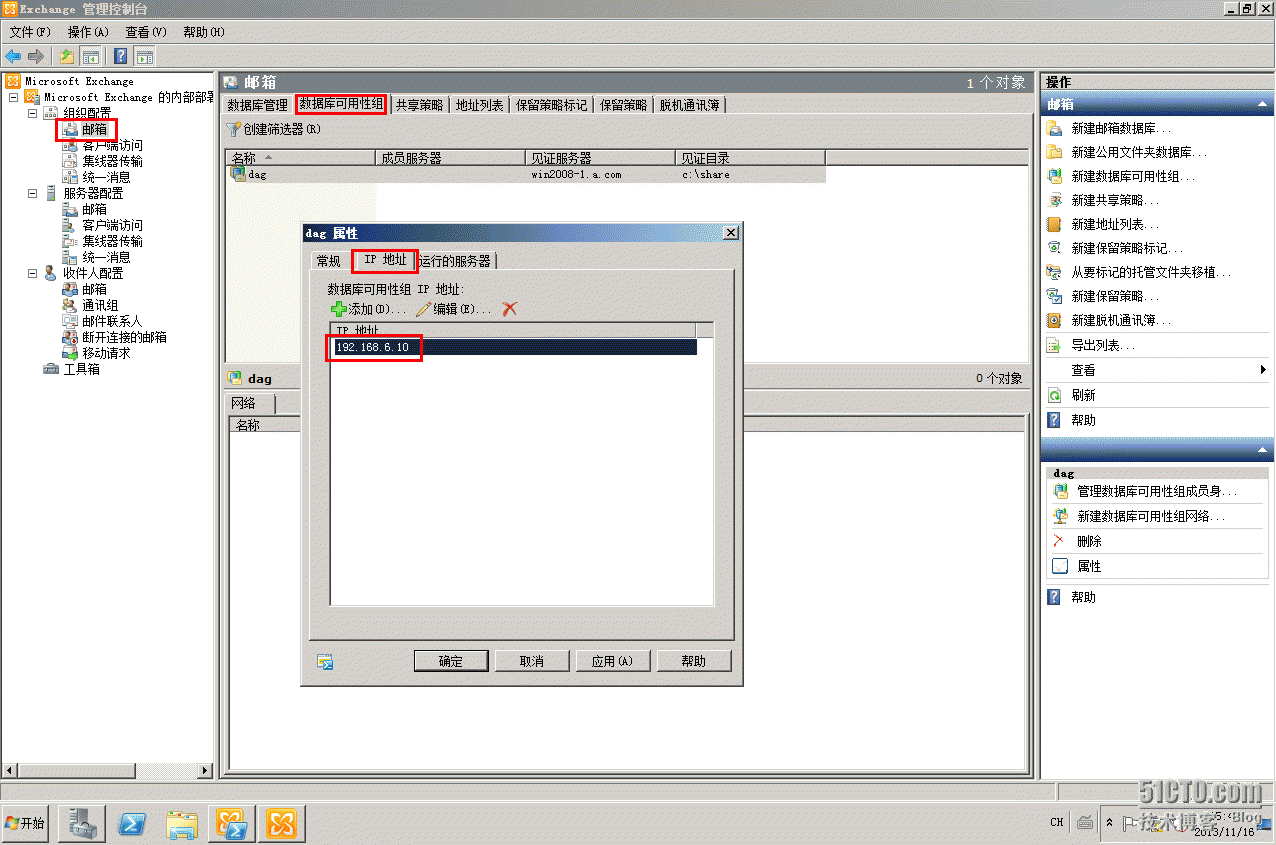1276x845 pixels.
Task: Select the dag row in the list
Action: click(x=527, y=174)
